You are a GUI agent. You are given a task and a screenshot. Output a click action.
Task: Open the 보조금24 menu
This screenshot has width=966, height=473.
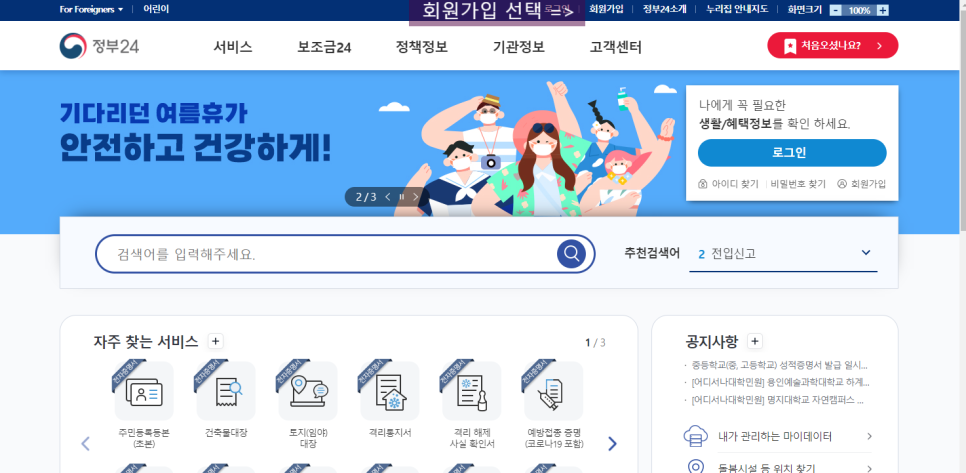point(324,47)
